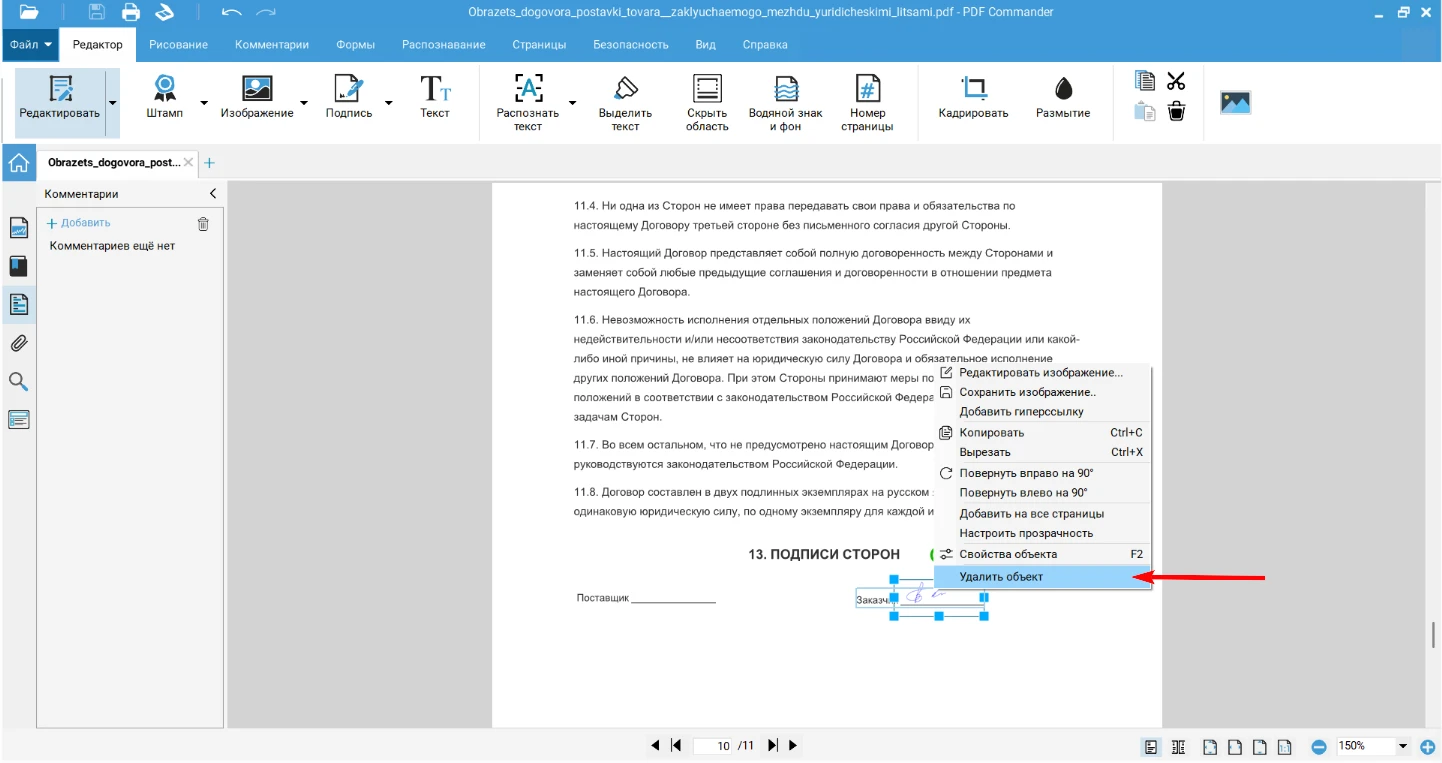Expand the Изображение dropdown arrow
The image size is (1442, 763).
[x=304, y=103]
